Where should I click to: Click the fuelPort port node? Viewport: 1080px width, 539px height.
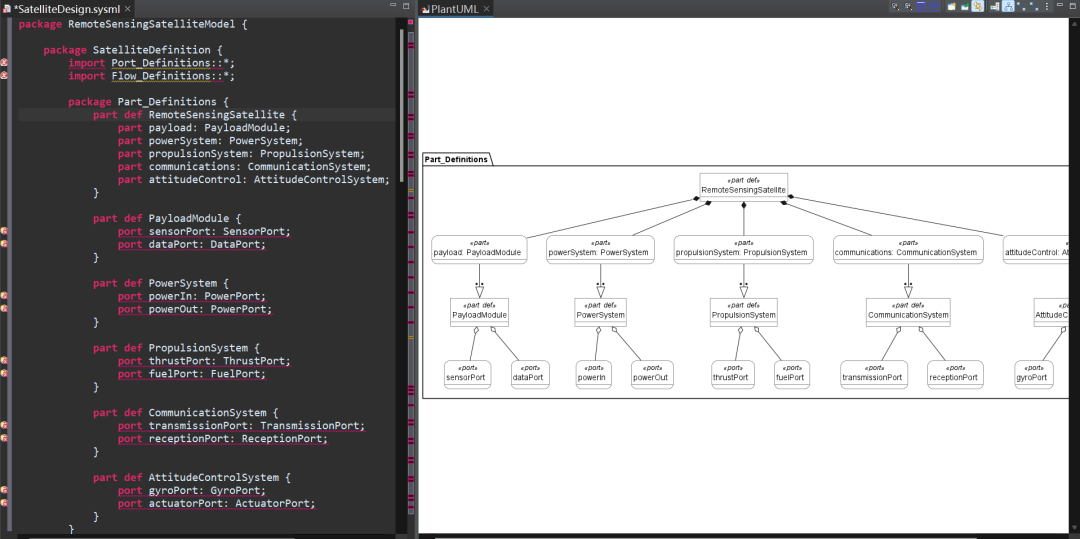coord(792,374)
